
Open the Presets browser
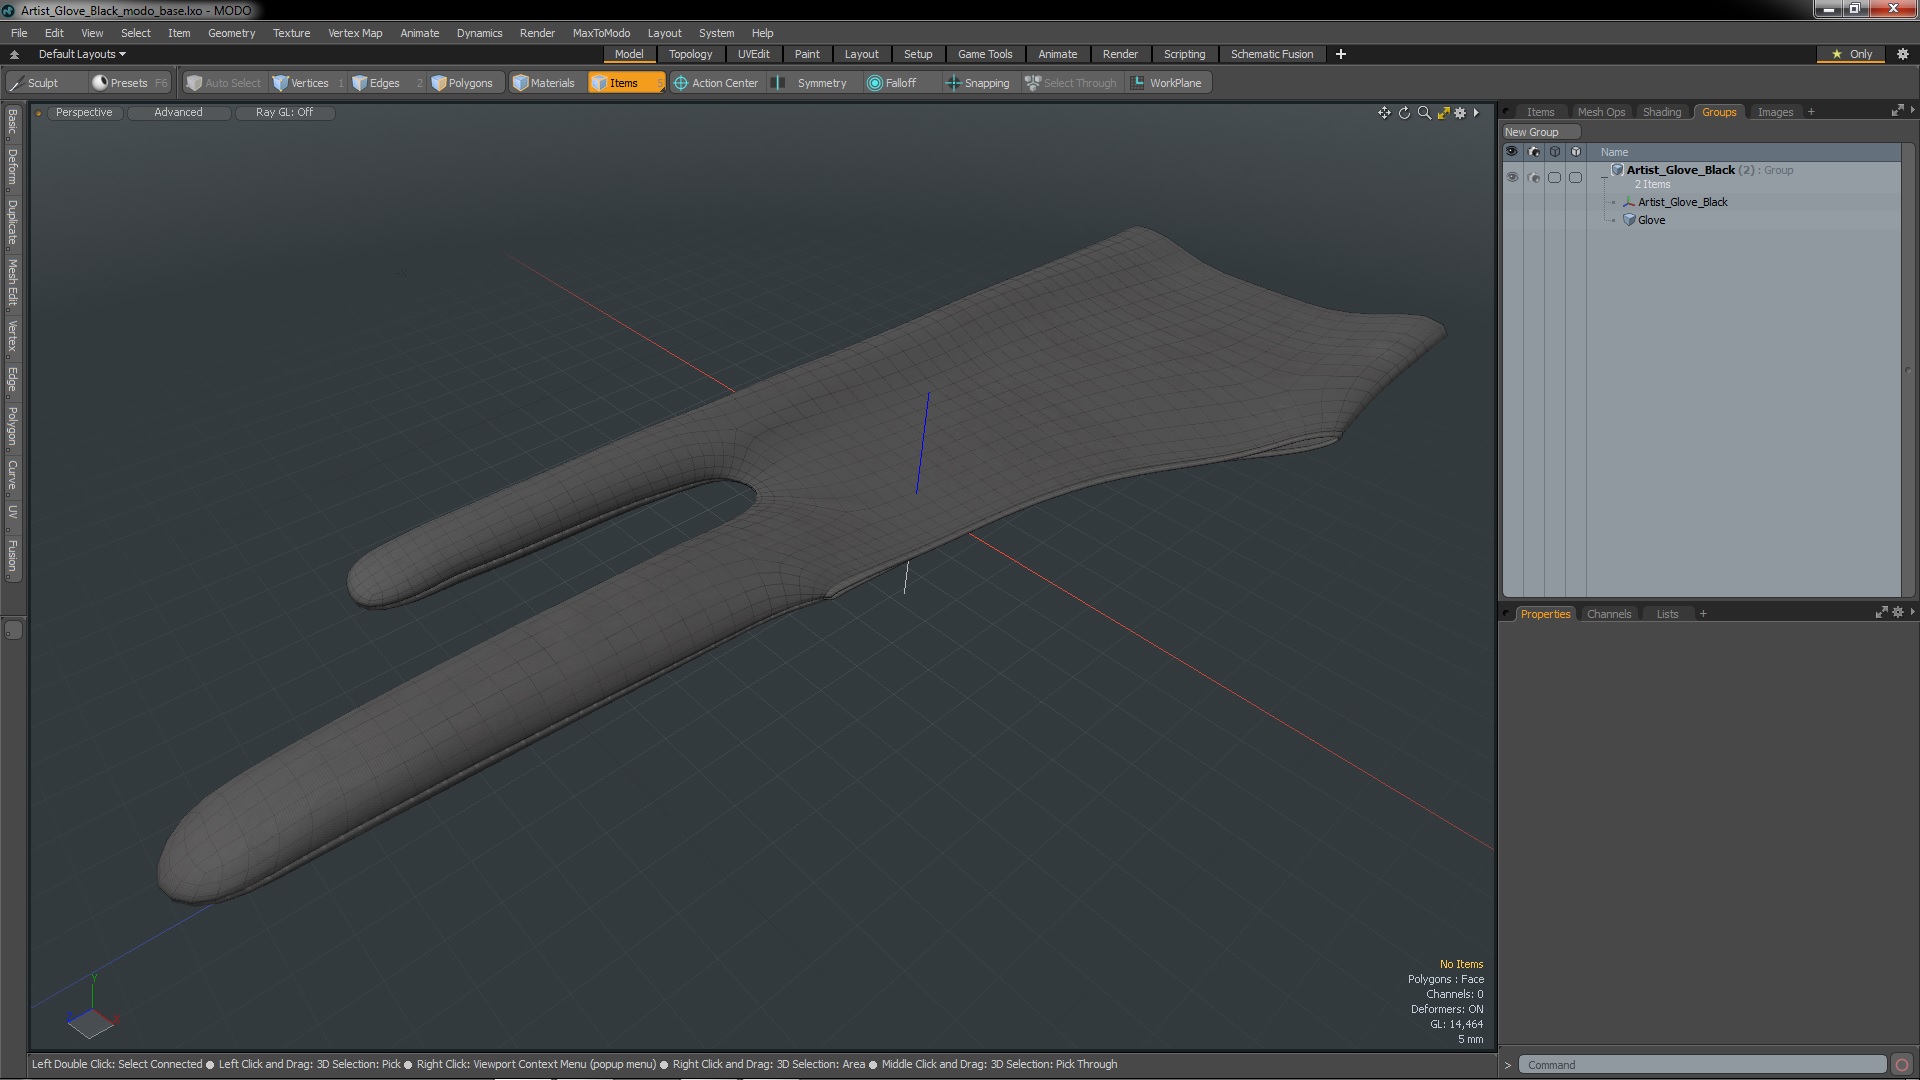tap(129, 83)
